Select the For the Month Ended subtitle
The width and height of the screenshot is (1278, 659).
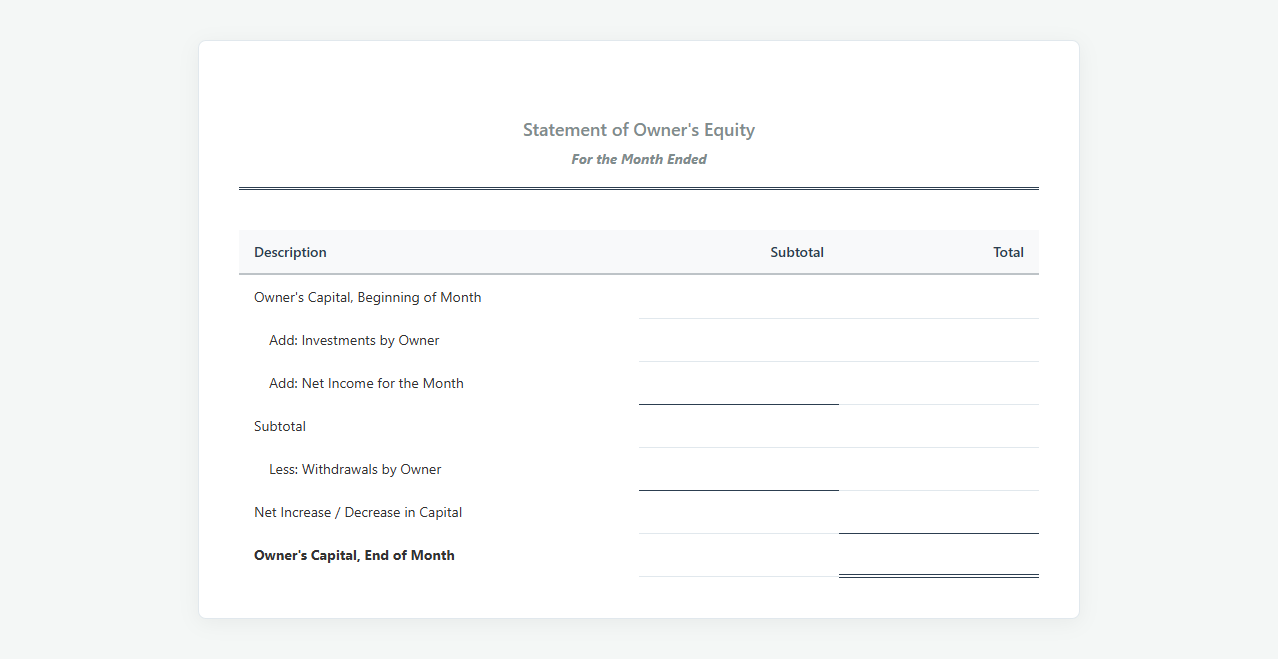tap(638, 159)
